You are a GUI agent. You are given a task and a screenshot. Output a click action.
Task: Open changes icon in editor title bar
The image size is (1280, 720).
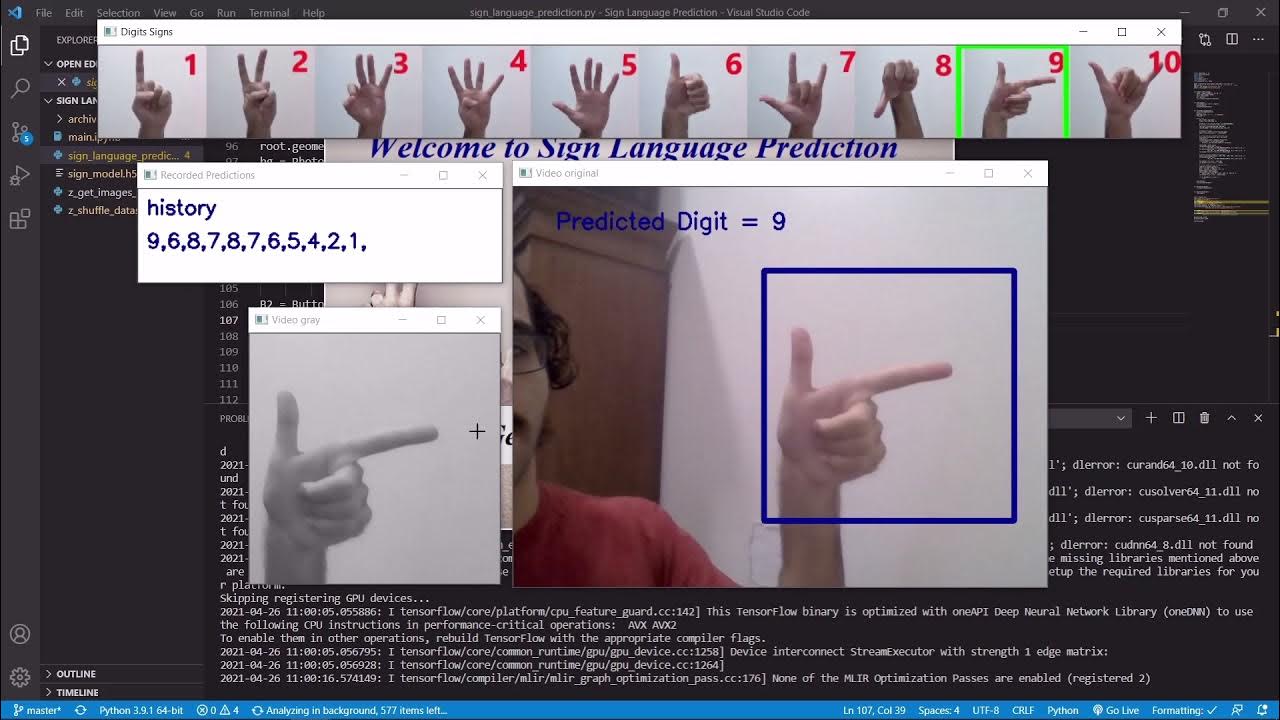1205,39
